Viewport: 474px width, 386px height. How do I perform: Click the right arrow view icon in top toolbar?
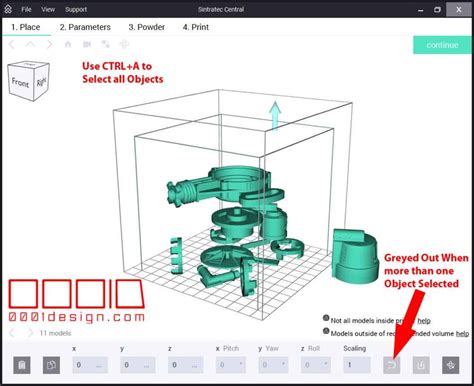[x=49, y=44]
